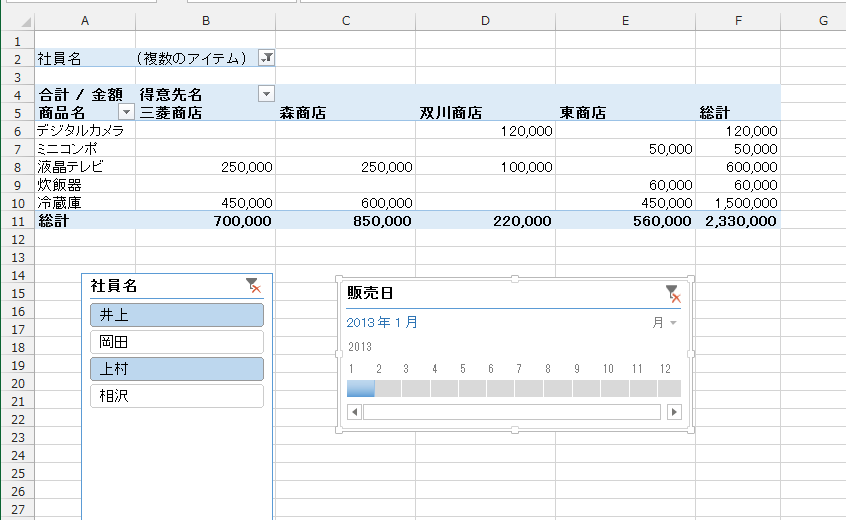Open the 商品名 row filter dropdown
The width and height of the screenshot is (846, 520).
pyautogui.click(x=126, y=112)
